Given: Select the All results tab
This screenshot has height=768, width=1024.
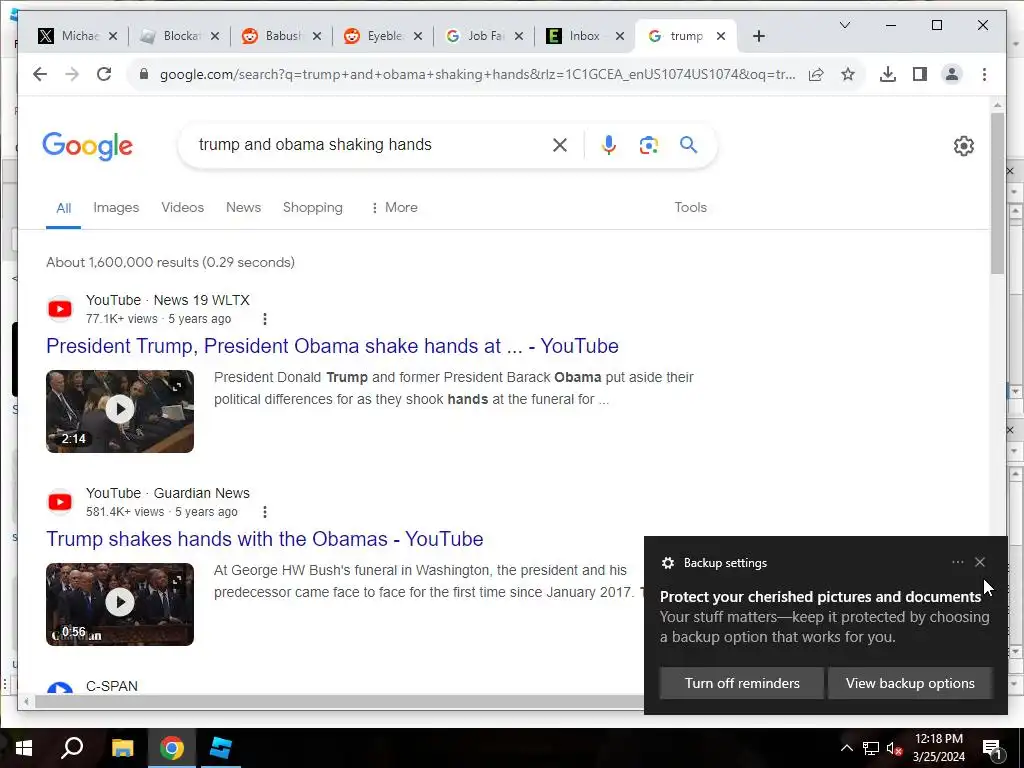Looking at the screenshot, I should [63, 208].
